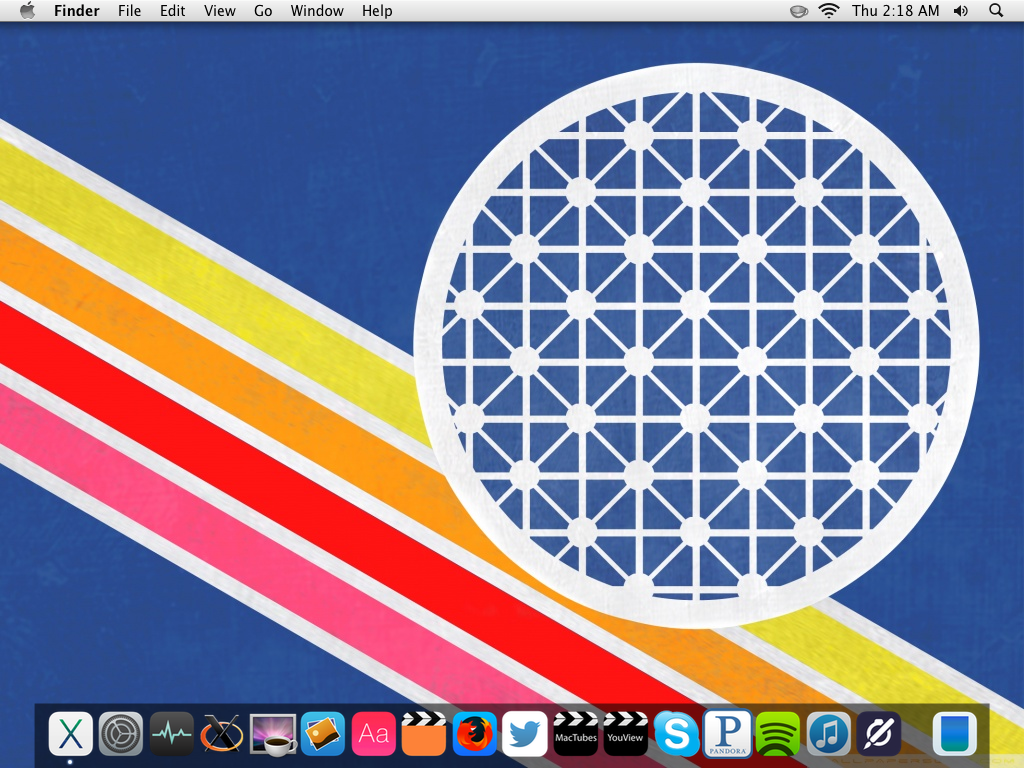Click the bowl icon in menu bar
The height and width of the screenshot is (768, 1024).
[799, 11]
